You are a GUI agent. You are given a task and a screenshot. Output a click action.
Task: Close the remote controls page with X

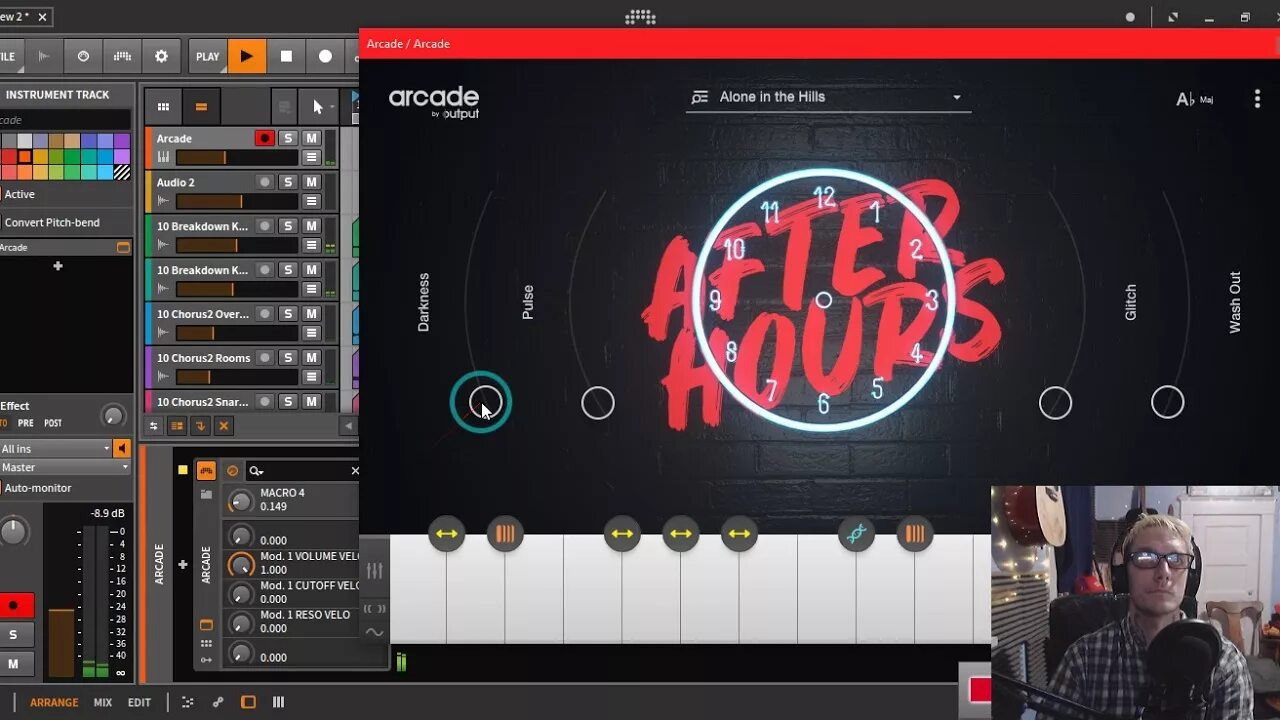[354, 470]
